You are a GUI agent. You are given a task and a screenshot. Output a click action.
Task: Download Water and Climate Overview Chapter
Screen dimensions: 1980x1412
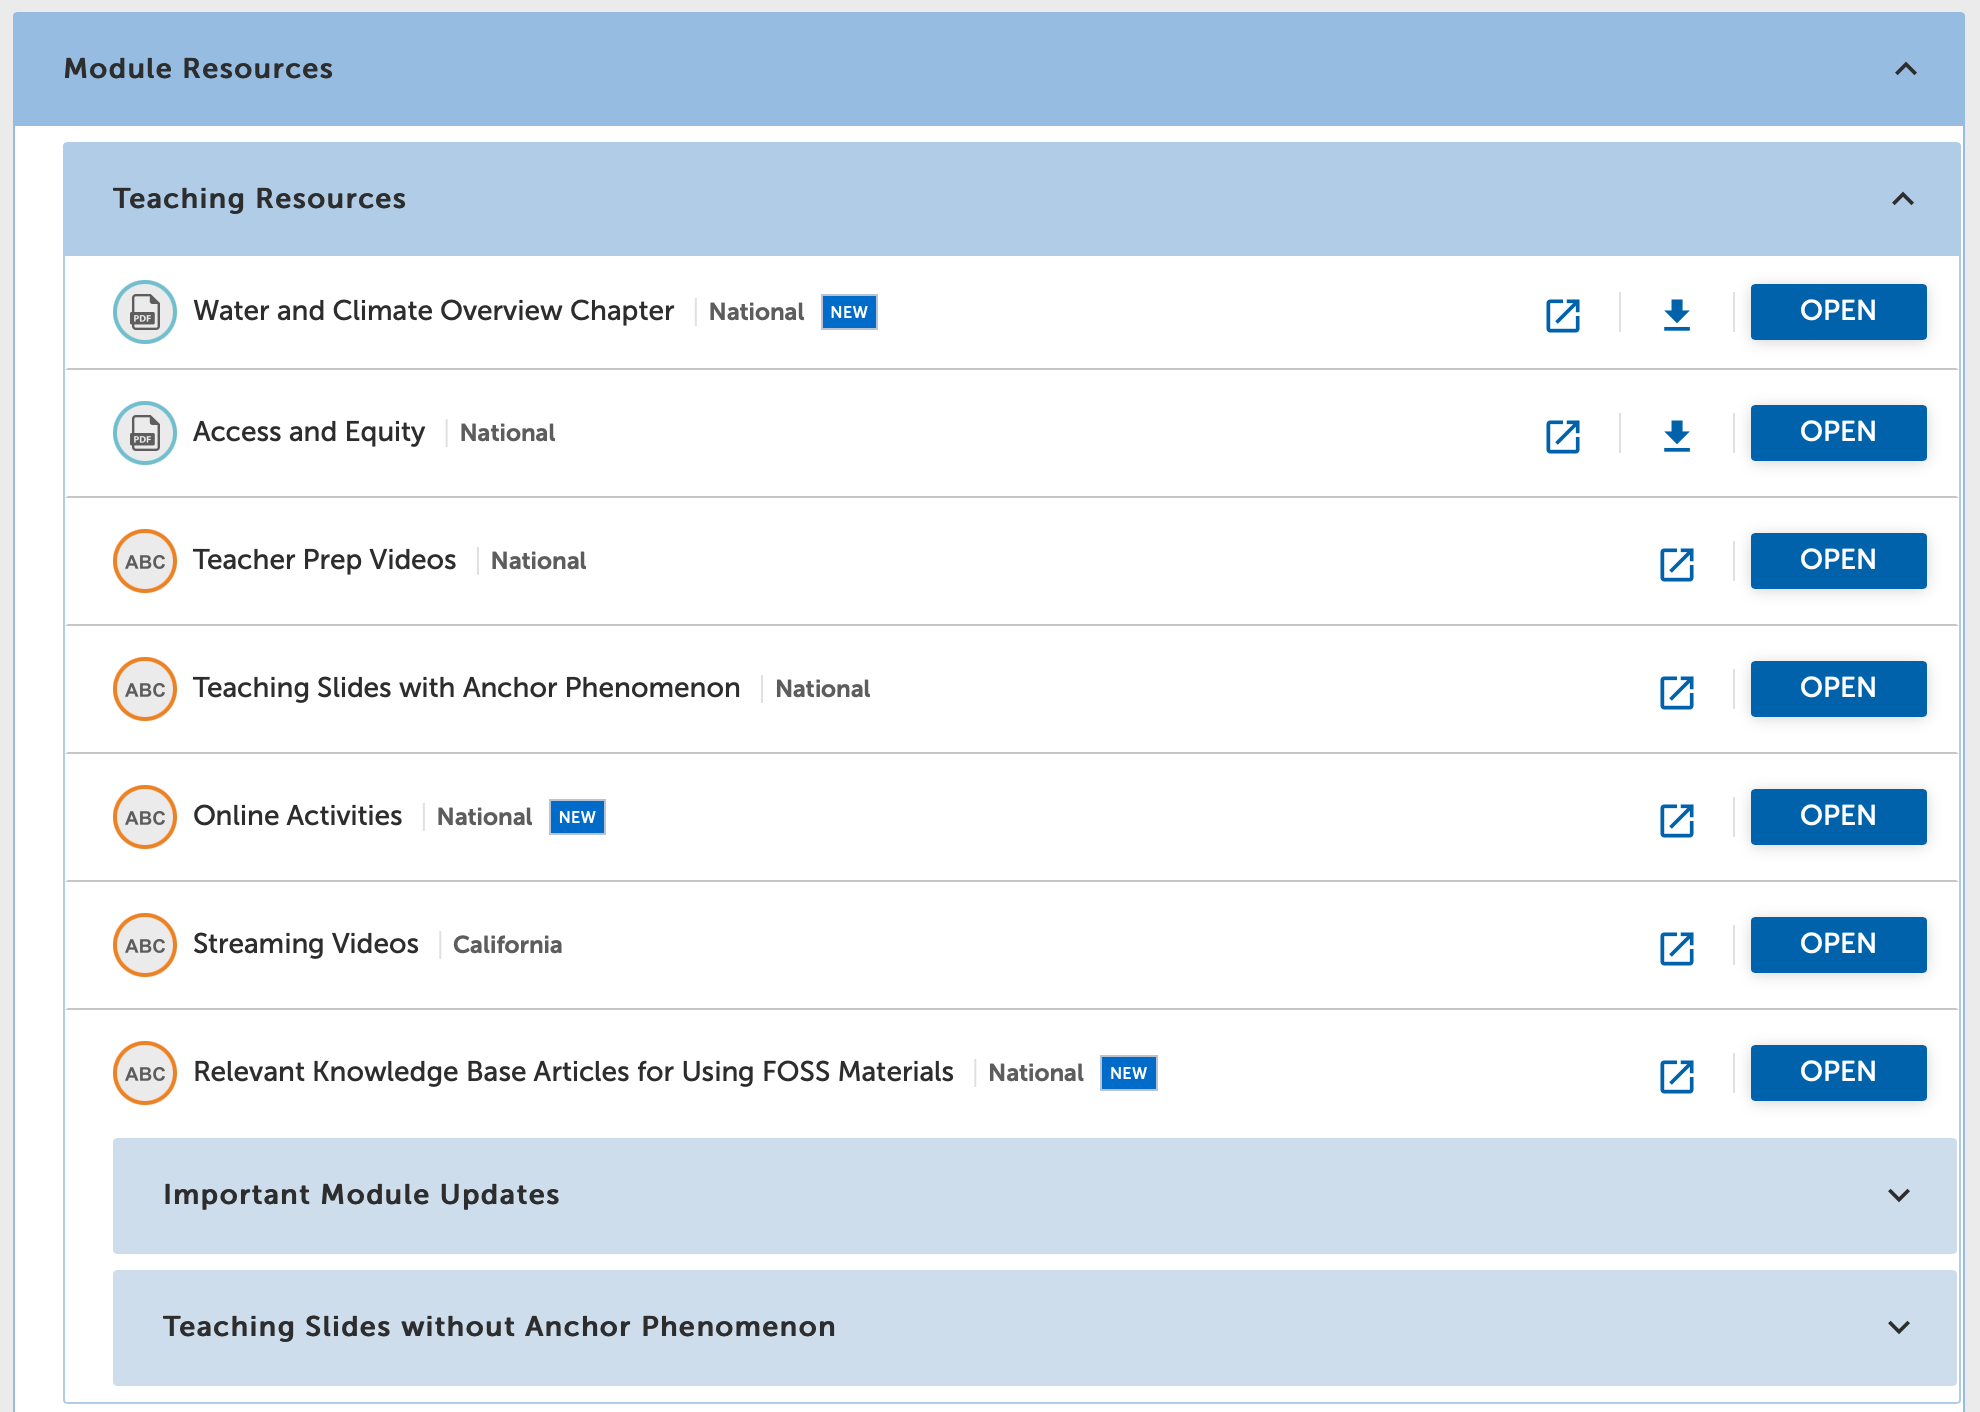(x=1676, y=314)
